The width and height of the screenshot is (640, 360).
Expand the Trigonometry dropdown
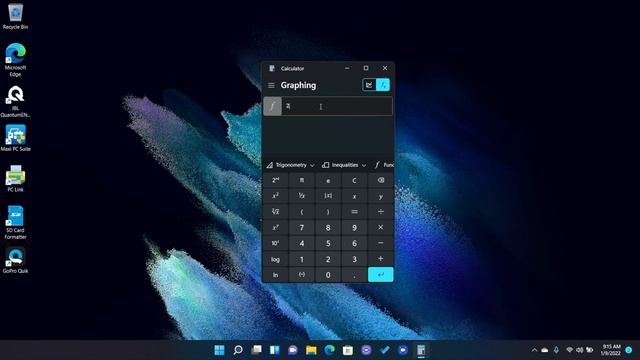coord(290,165)
